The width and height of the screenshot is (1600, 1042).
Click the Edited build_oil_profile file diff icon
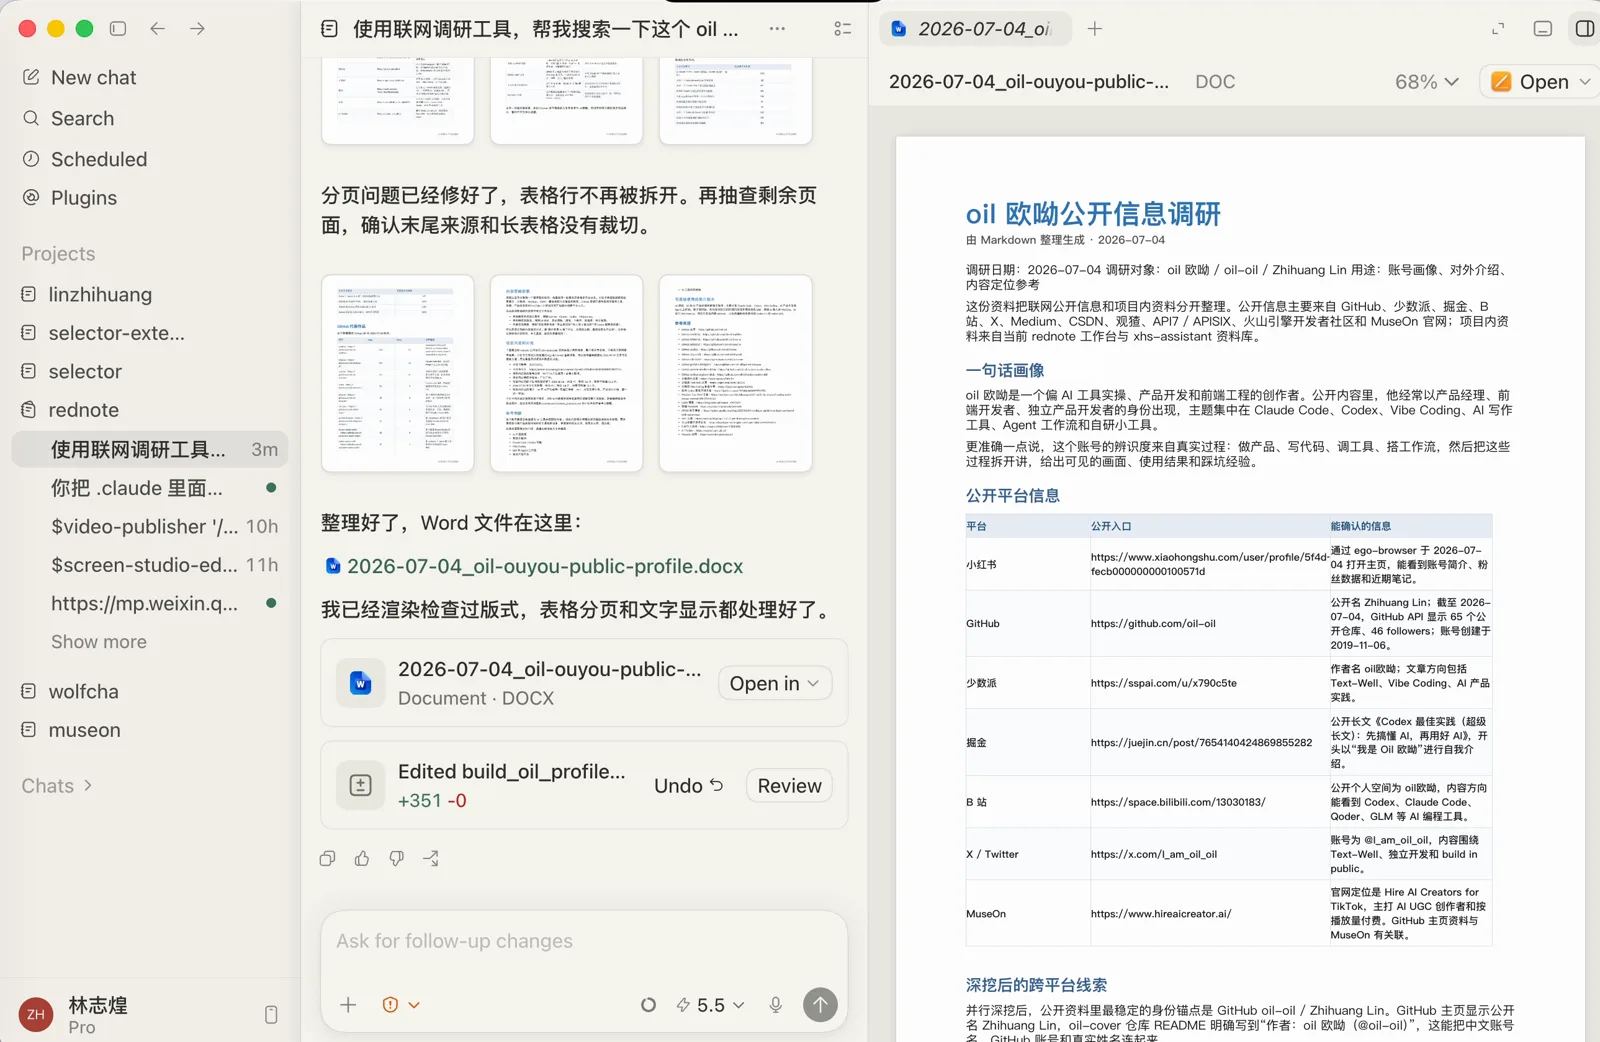pyautogui.click(x=361, y=786)
